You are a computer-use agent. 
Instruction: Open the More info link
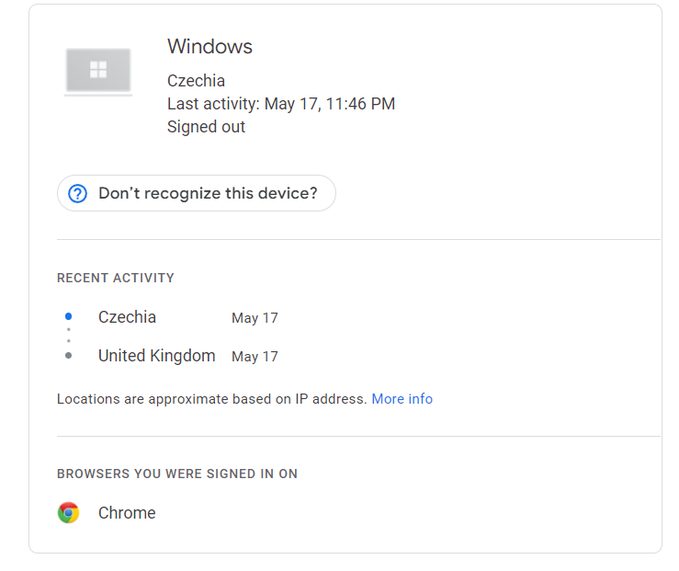pyautogui.click(x=402, y=399)
